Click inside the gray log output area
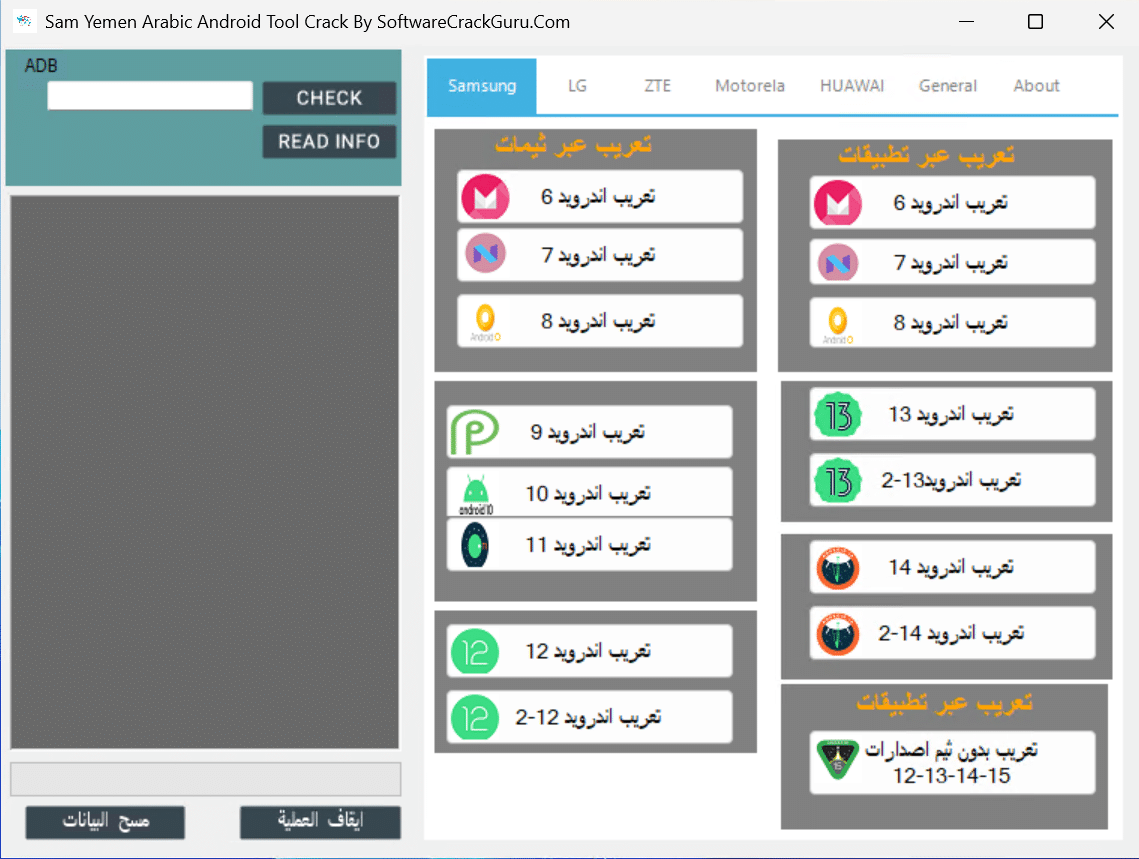1139x859 pixels. 204,472
